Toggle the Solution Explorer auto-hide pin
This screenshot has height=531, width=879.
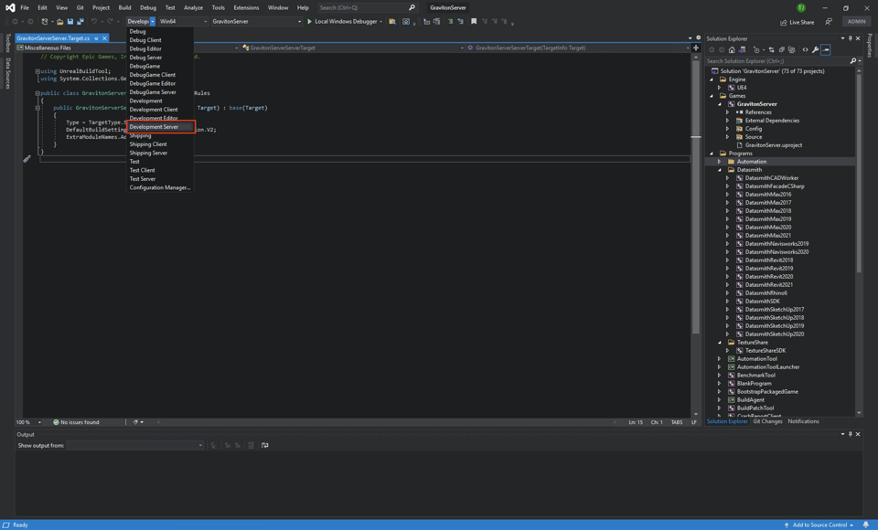850,38
